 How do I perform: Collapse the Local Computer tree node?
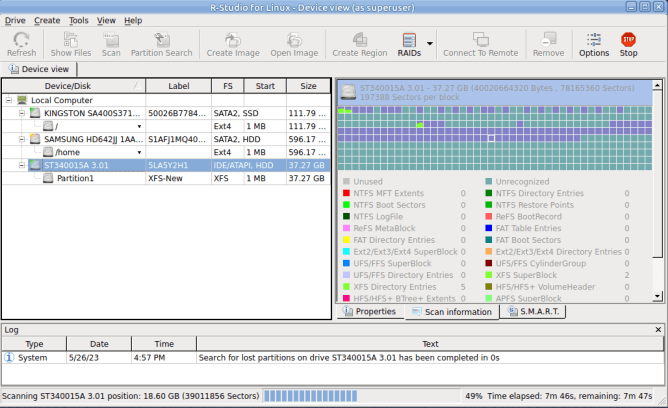(8, 101)
